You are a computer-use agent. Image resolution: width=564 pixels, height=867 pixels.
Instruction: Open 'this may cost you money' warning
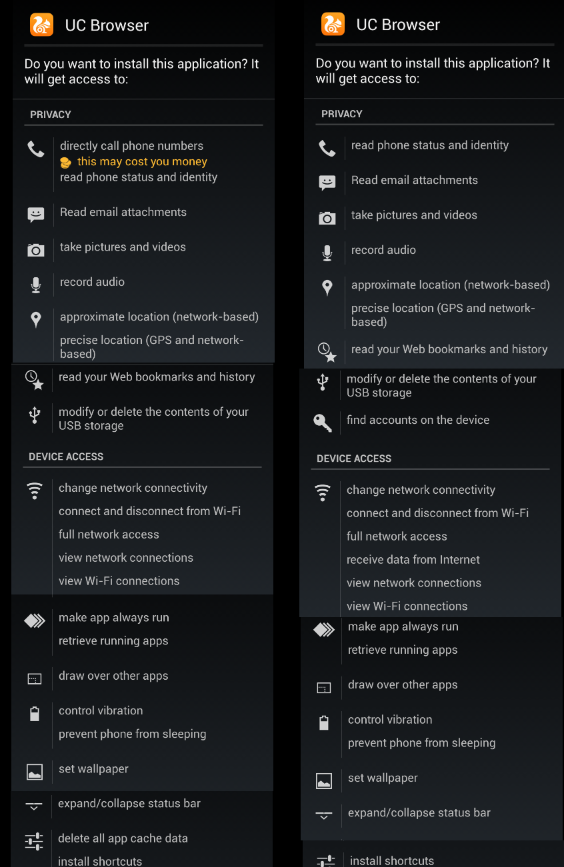142,161
